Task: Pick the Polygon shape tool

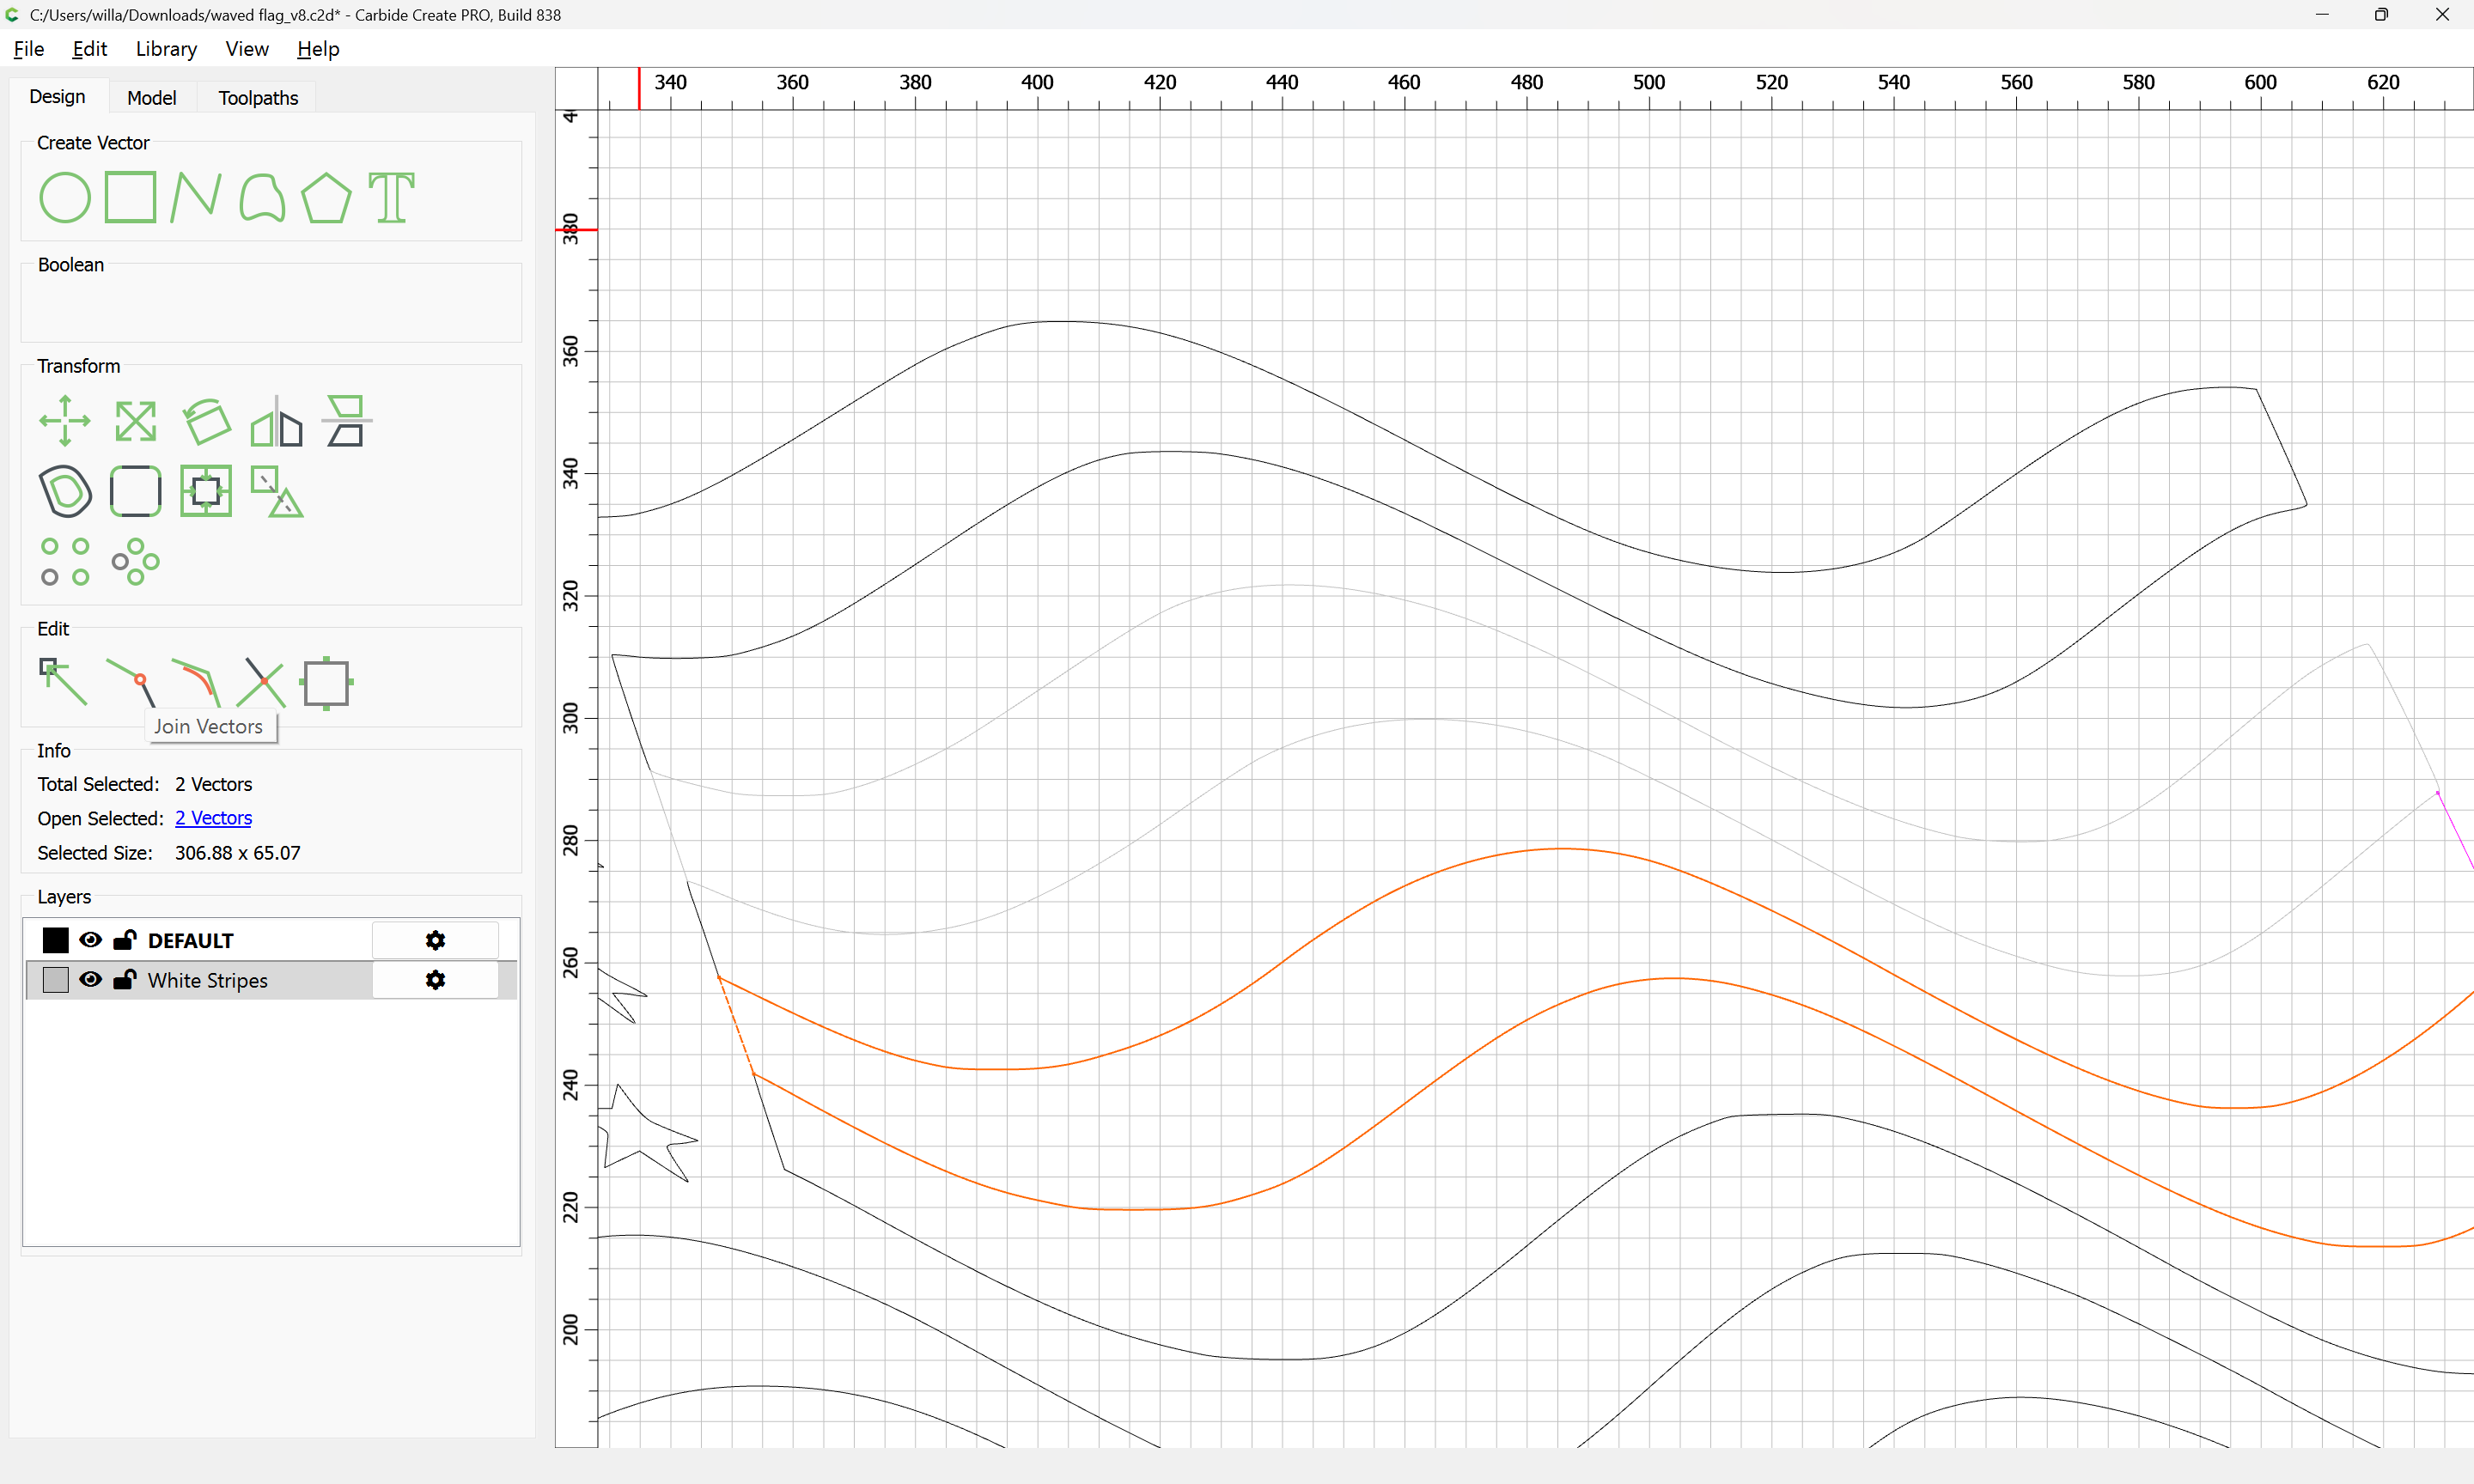Action: coord(326,197)
